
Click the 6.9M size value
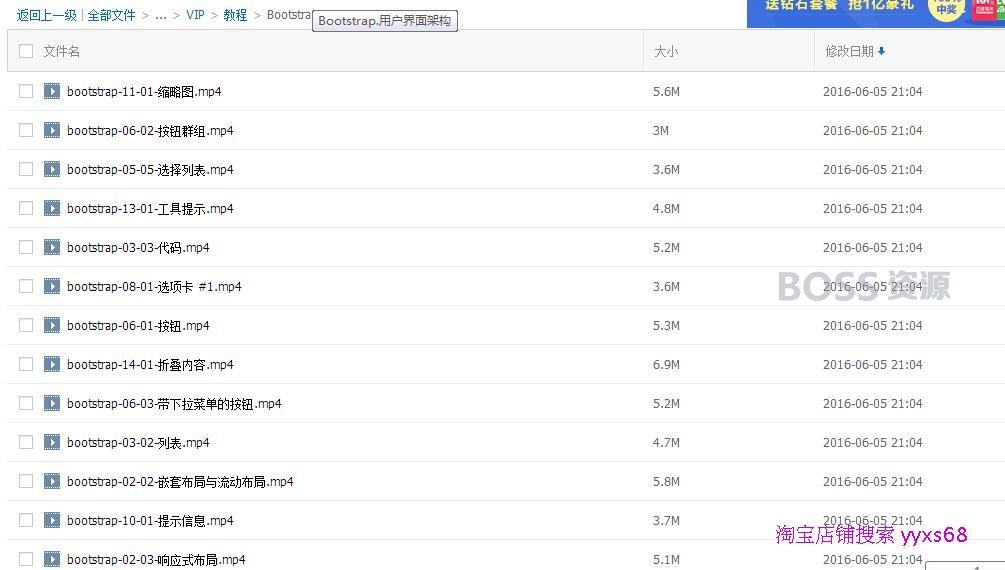(667, 364)
